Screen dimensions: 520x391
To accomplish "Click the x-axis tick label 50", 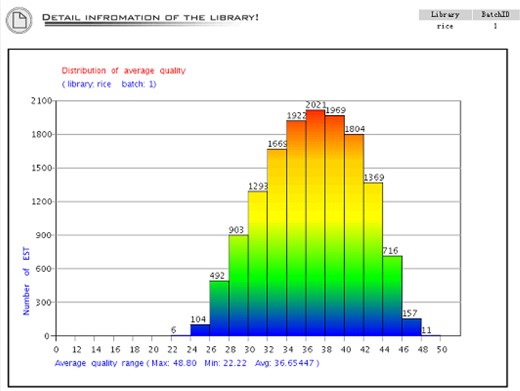I will click(x=442, y=349).
